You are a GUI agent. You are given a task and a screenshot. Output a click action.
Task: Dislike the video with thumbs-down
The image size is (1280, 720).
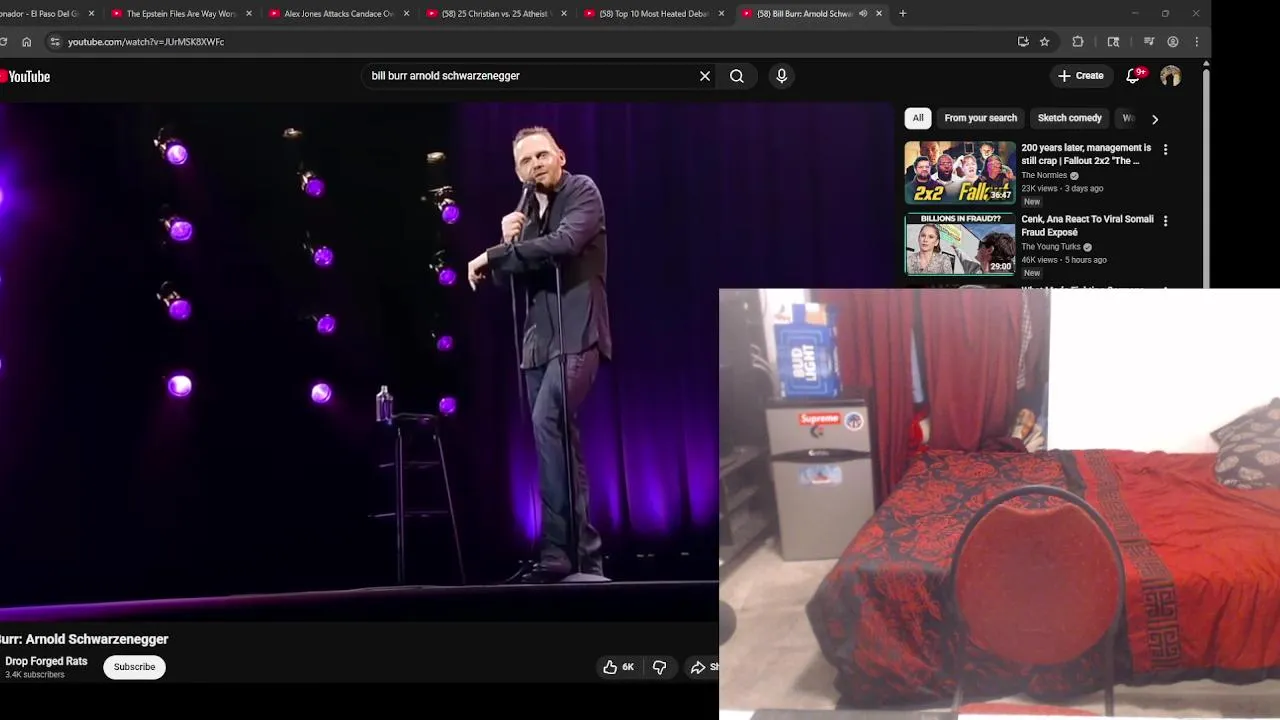pos(660,667)
